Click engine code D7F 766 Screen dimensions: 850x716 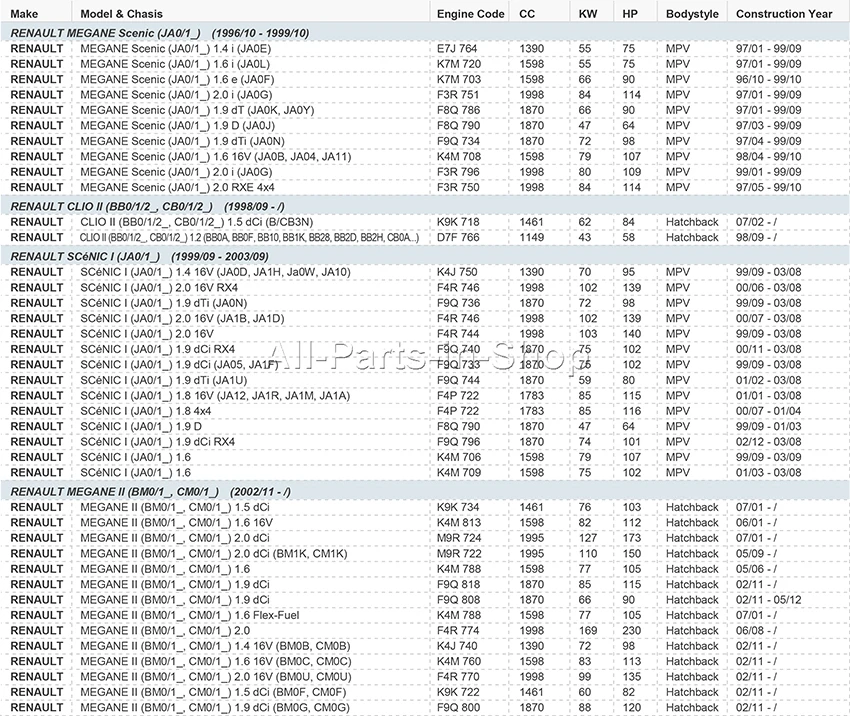pos(458,237)
